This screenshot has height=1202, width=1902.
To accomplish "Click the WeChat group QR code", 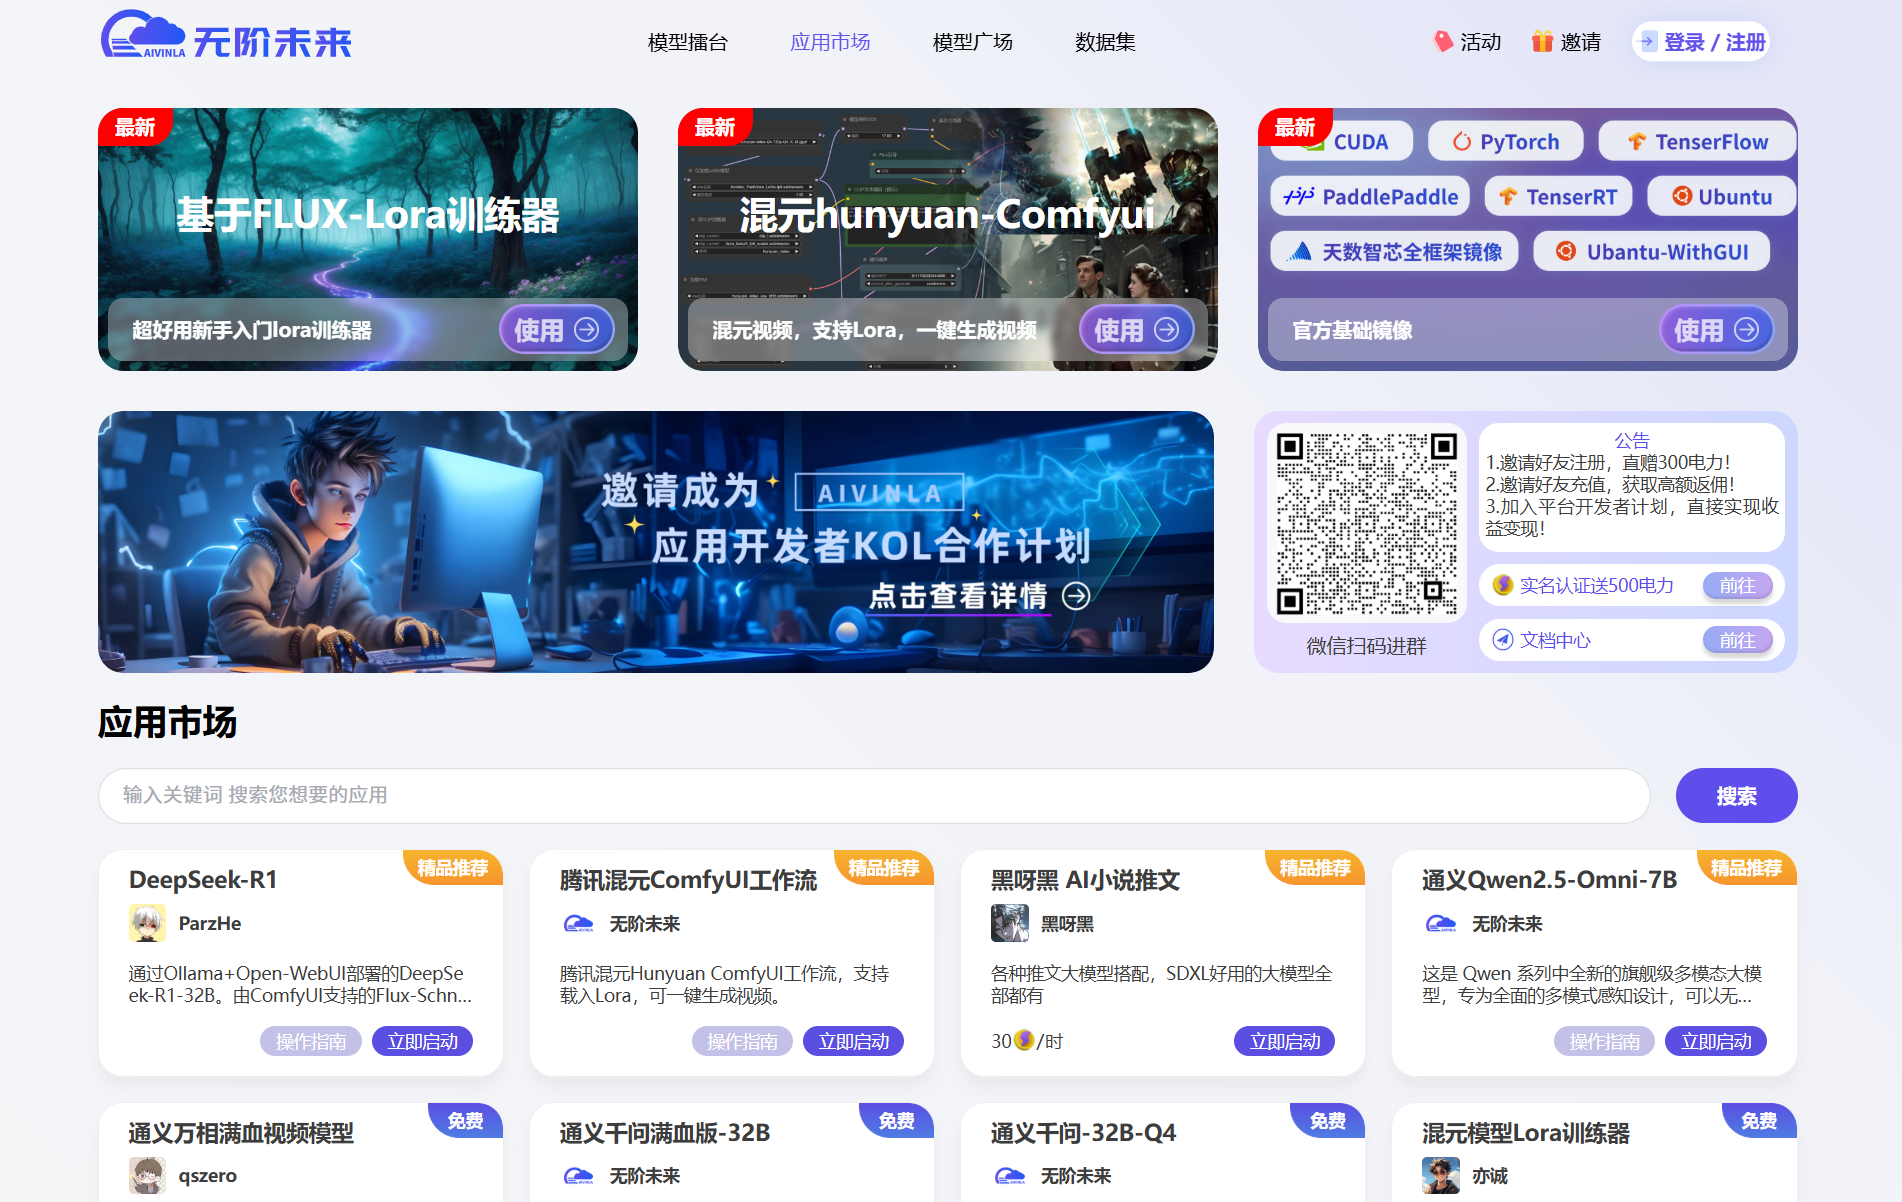I will tap(1366, 523).
